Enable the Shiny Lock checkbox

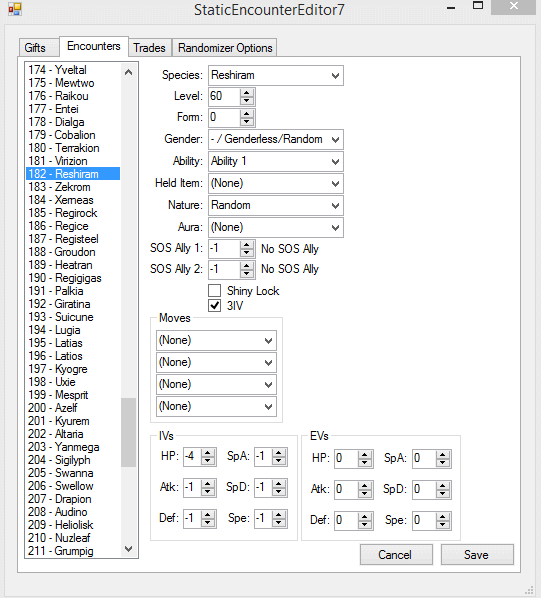pos(215,291)
